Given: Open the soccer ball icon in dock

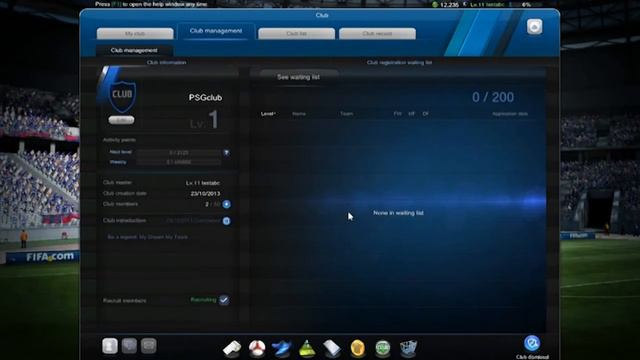Looking at the screenshot, I should tap(257, 349).
